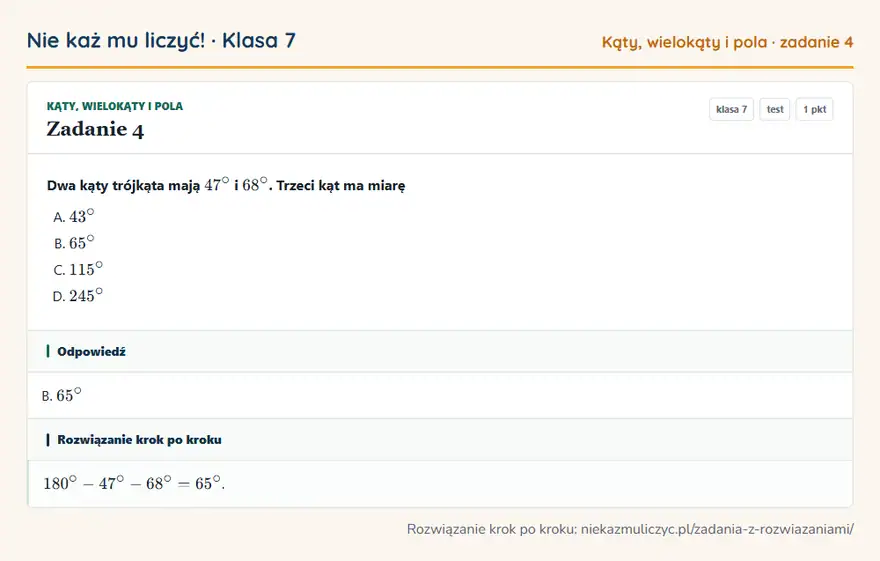Click the '1 pkt' tag

814,109
